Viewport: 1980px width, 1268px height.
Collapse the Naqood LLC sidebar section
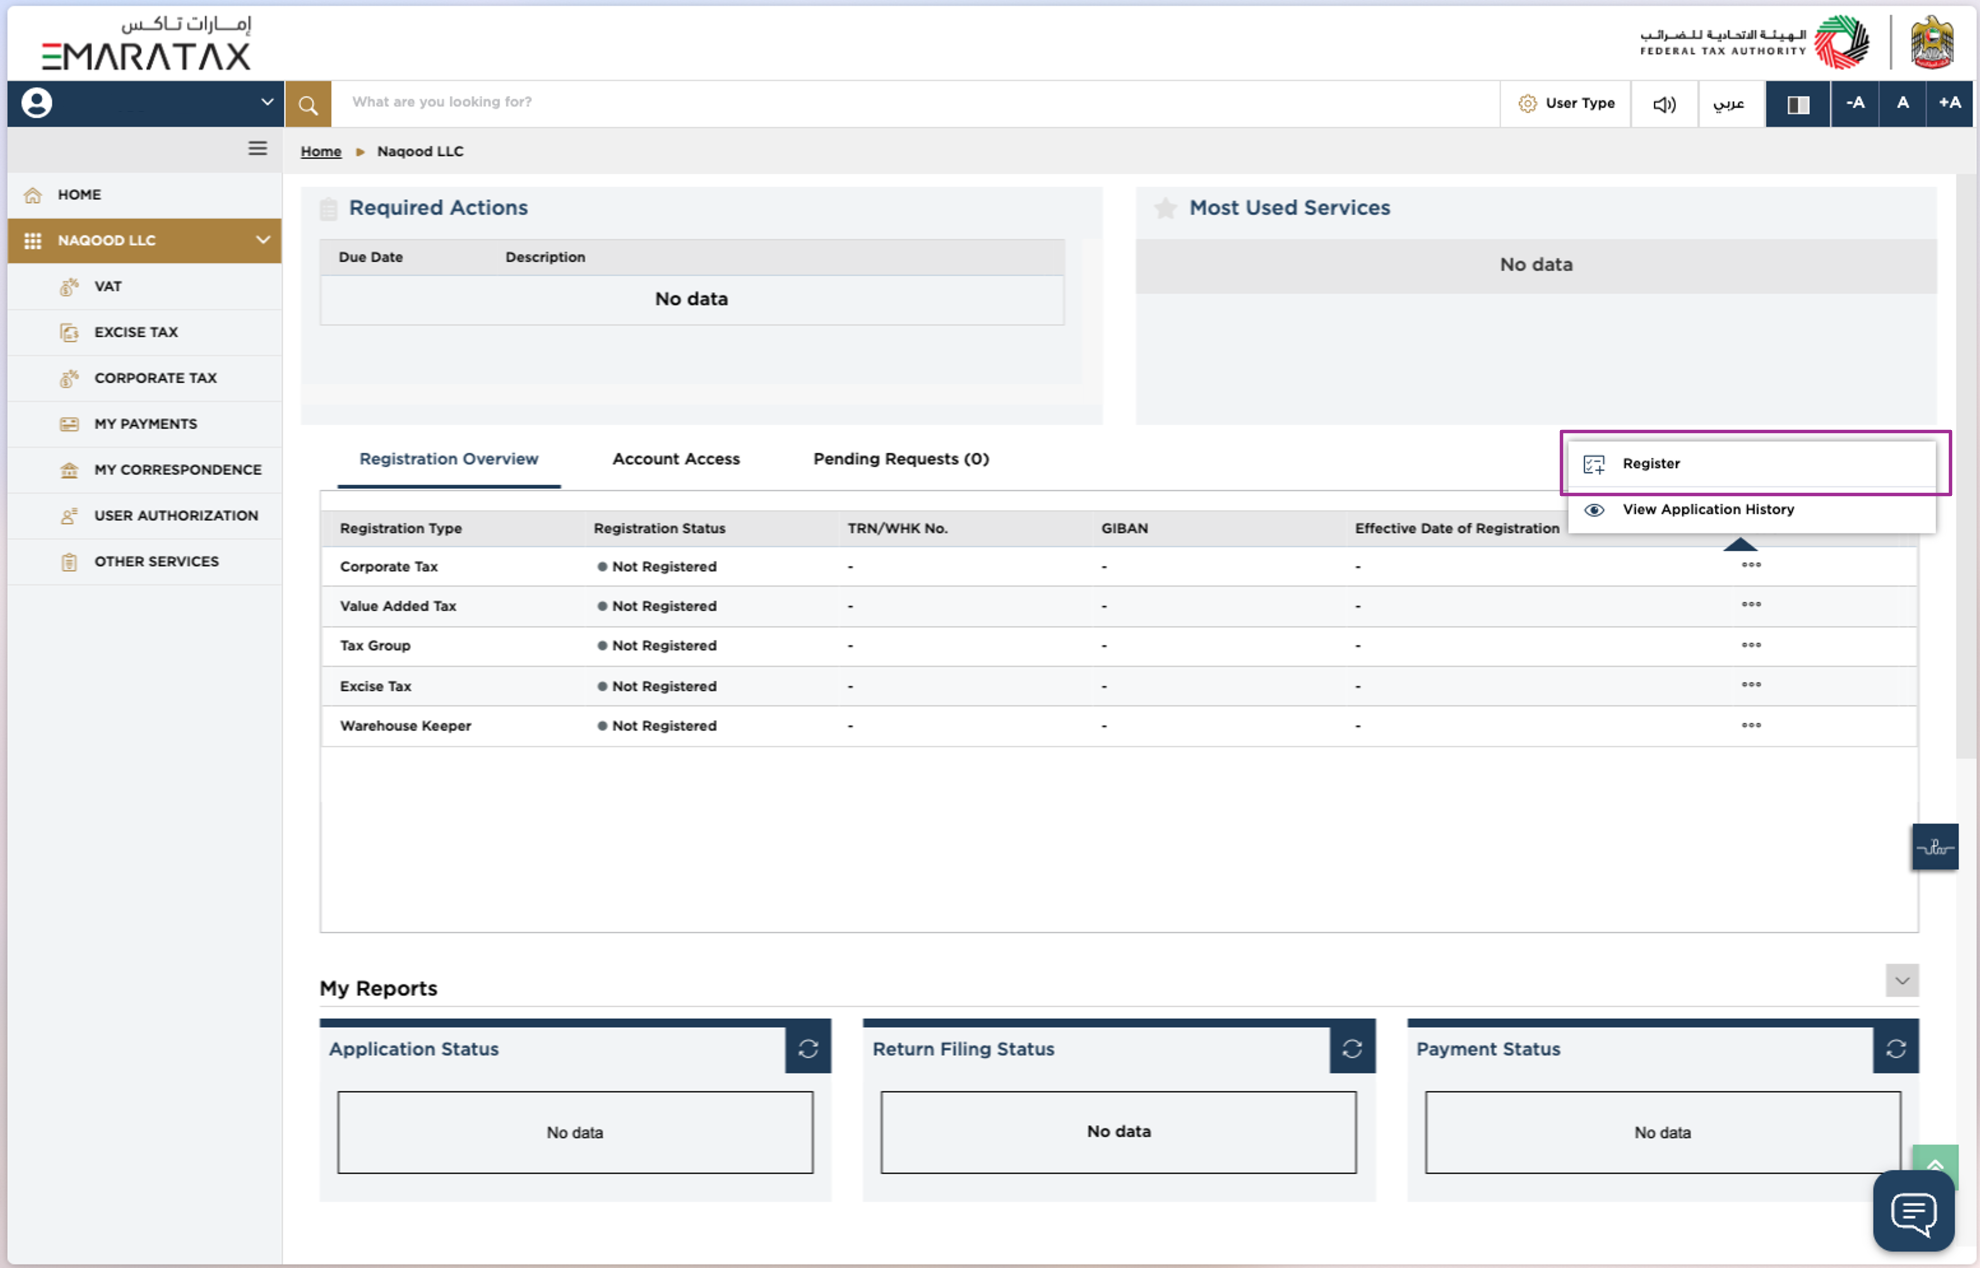click(x=263, y=240)
